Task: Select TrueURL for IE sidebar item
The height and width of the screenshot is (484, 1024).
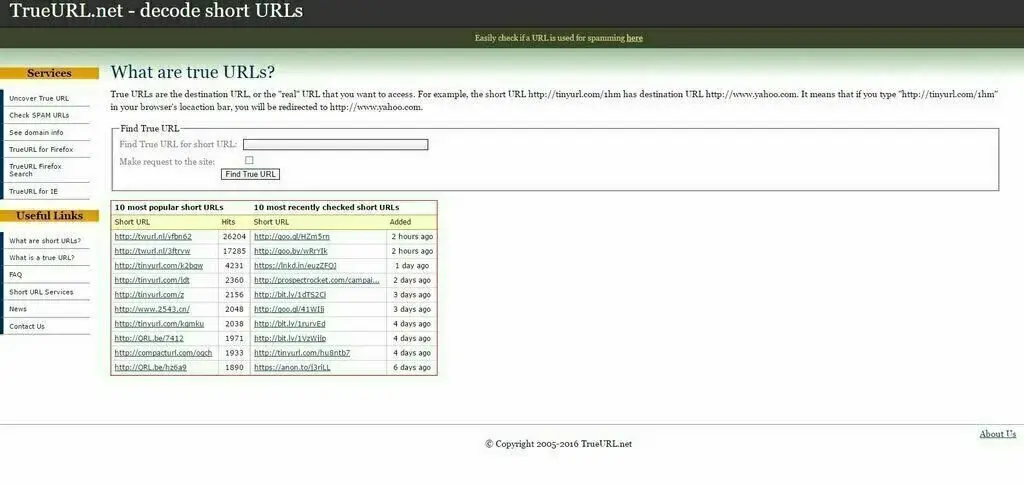Action: click(33, 191)
